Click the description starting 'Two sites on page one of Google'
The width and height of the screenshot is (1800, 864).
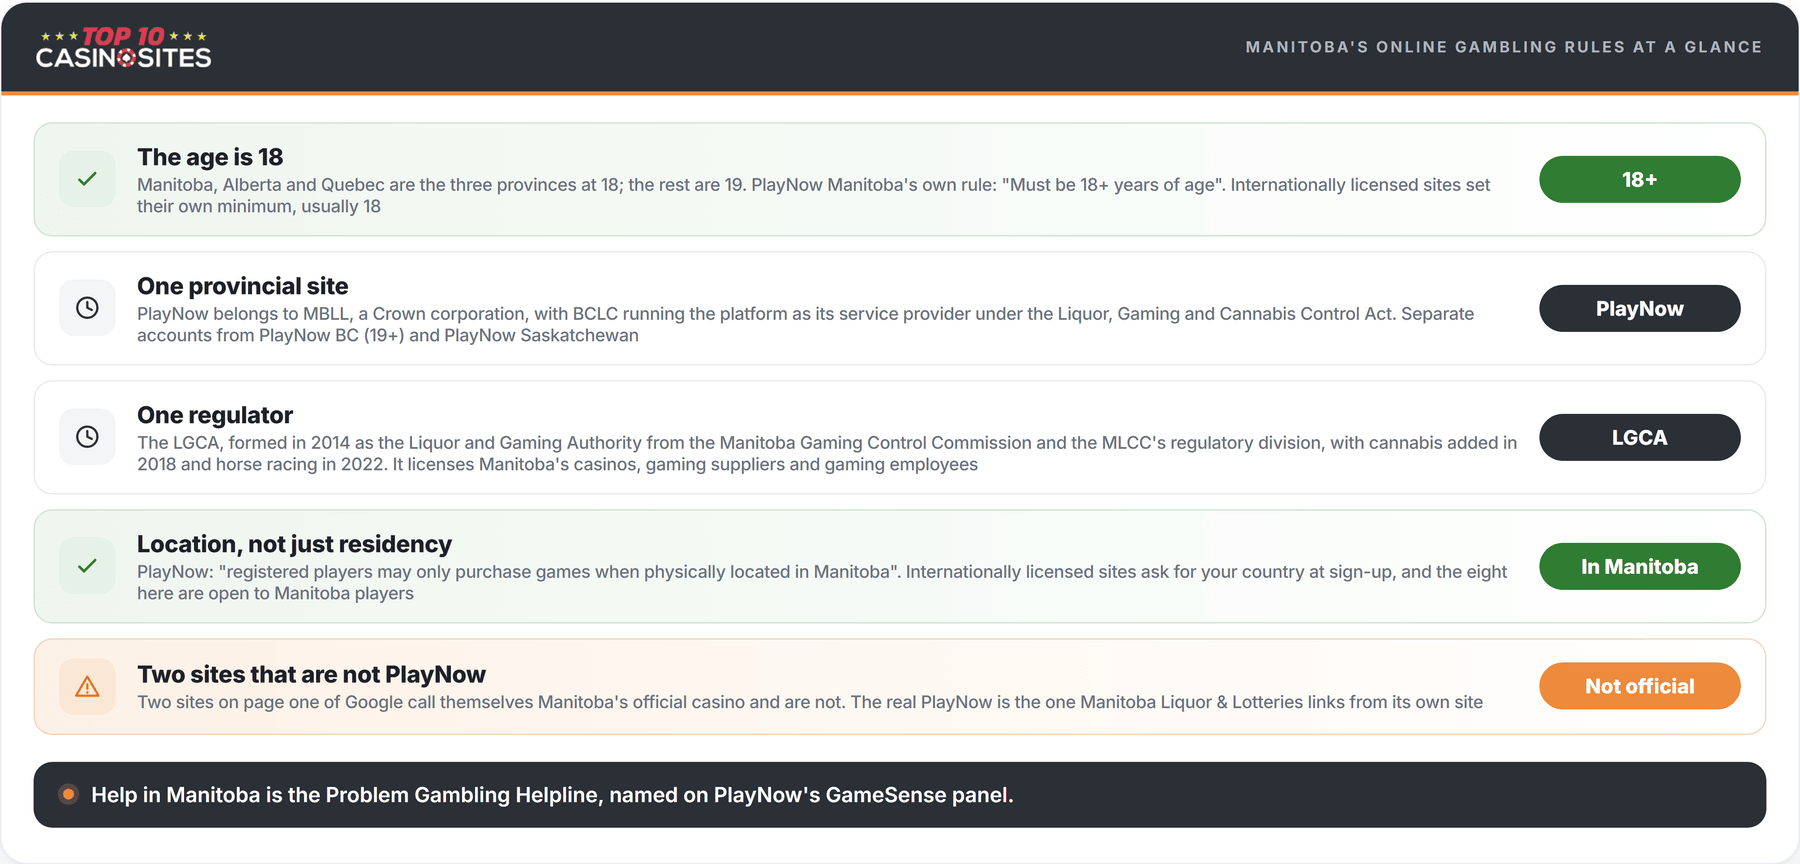click(x=810, y=702)
